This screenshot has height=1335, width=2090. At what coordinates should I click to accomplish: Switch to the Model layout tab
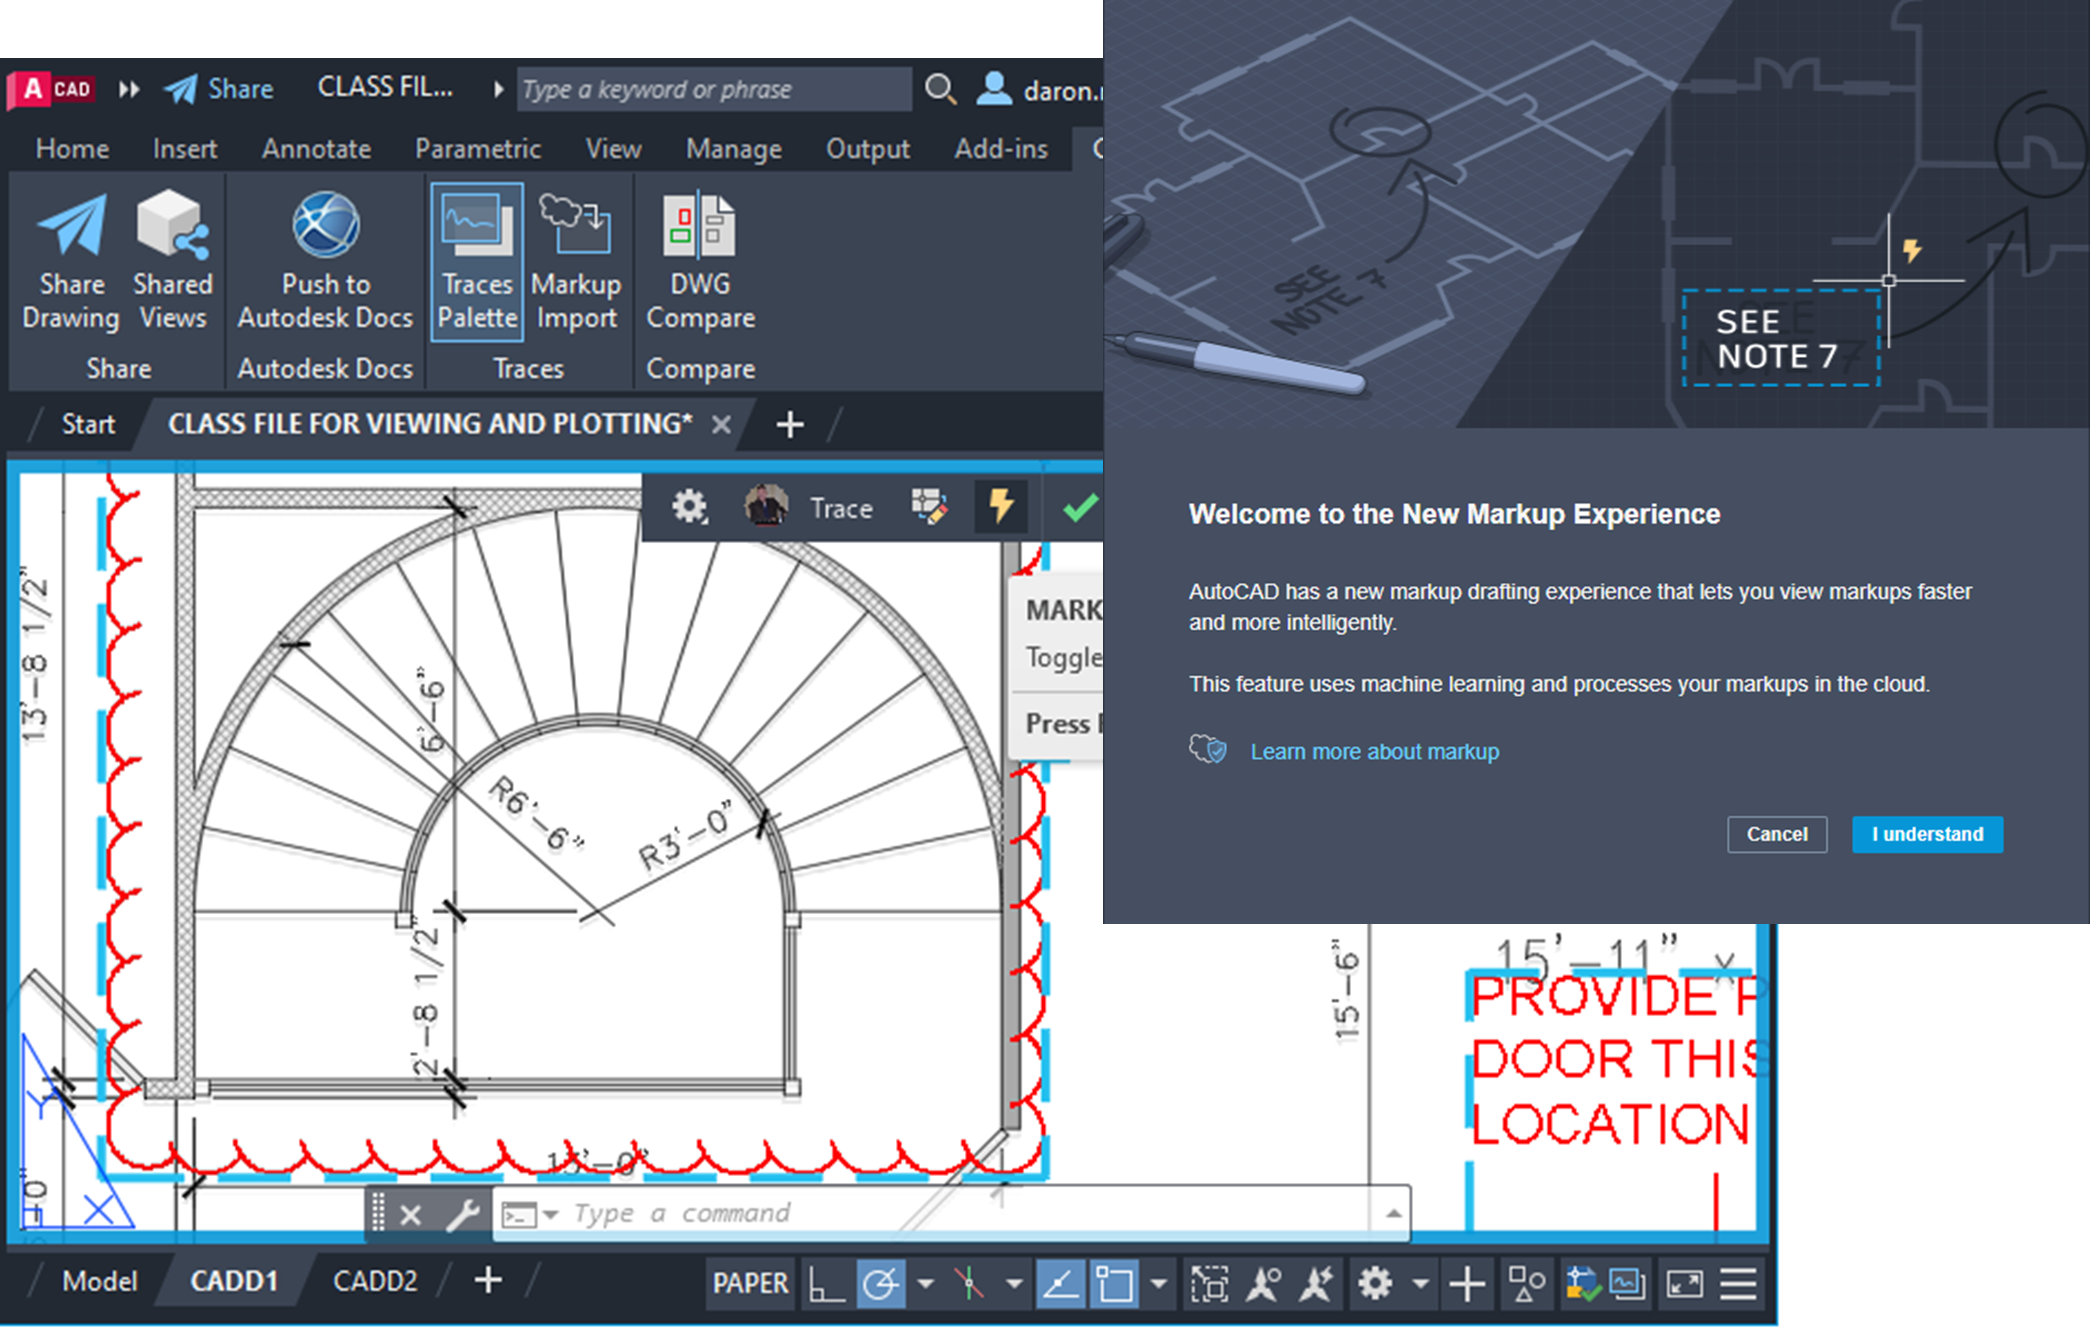99,1281
